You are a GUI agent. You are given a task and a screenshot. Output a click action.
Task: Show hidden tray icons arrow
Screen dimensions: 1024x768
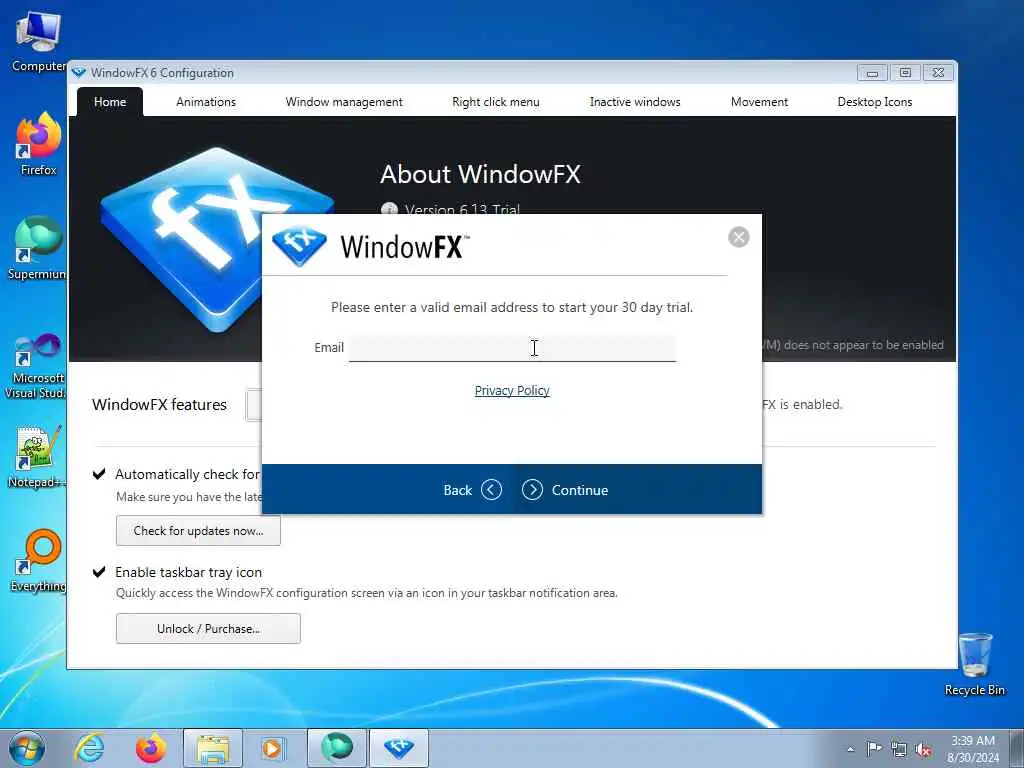(850, 749)
